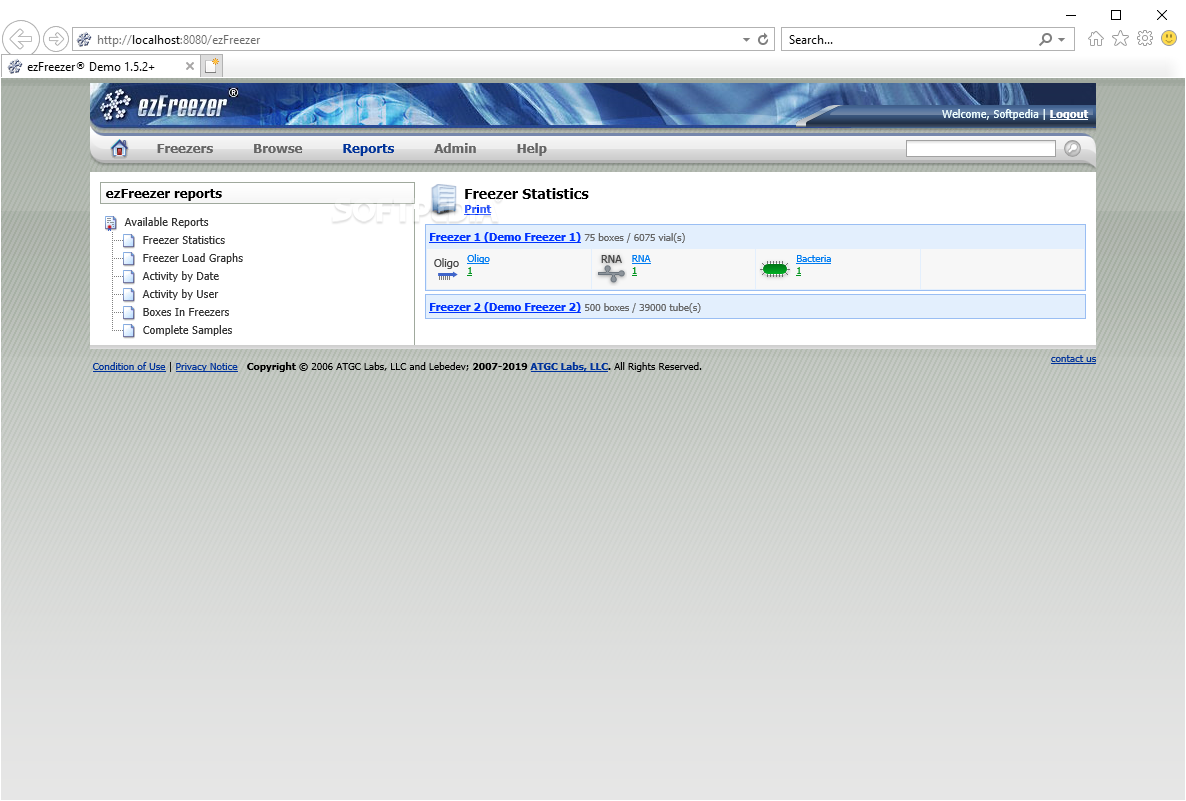
Task: Click the 500 boxes / 39000 tube(s) text
Action: [642, 308]
